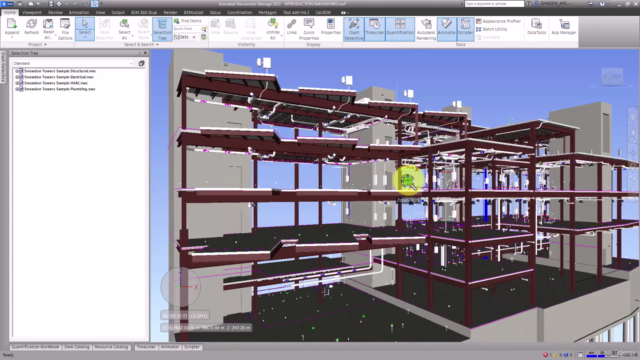Screen dimensions: 640x360
Task: Toggle Quick Properties
Action: (309, 29)
